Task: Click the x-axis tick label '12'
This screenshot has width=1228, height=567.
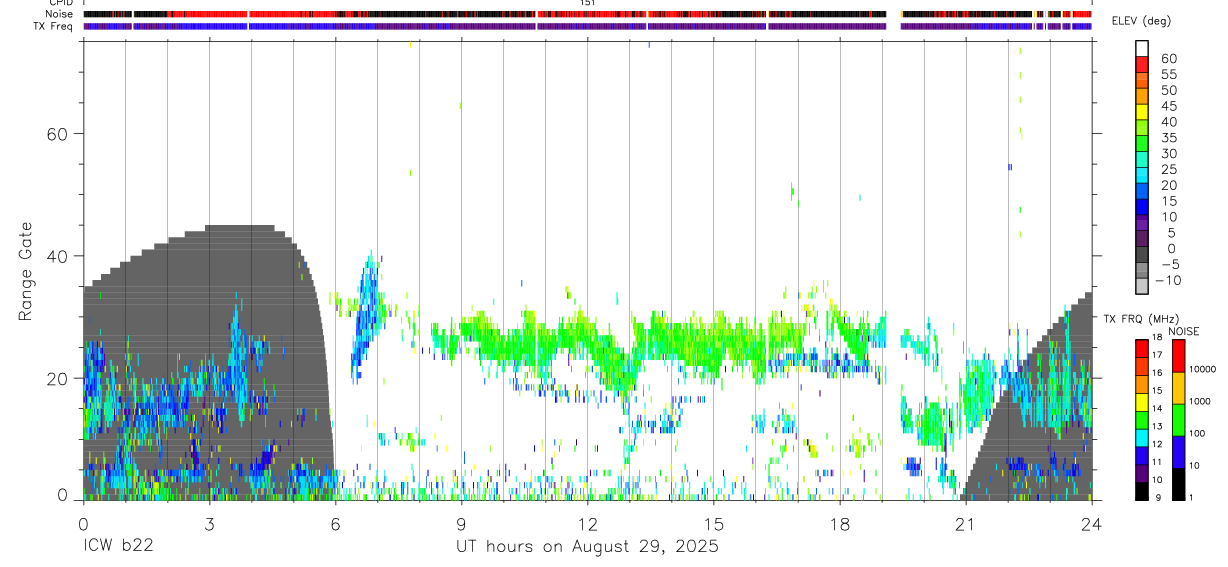Action: point(587,523)
